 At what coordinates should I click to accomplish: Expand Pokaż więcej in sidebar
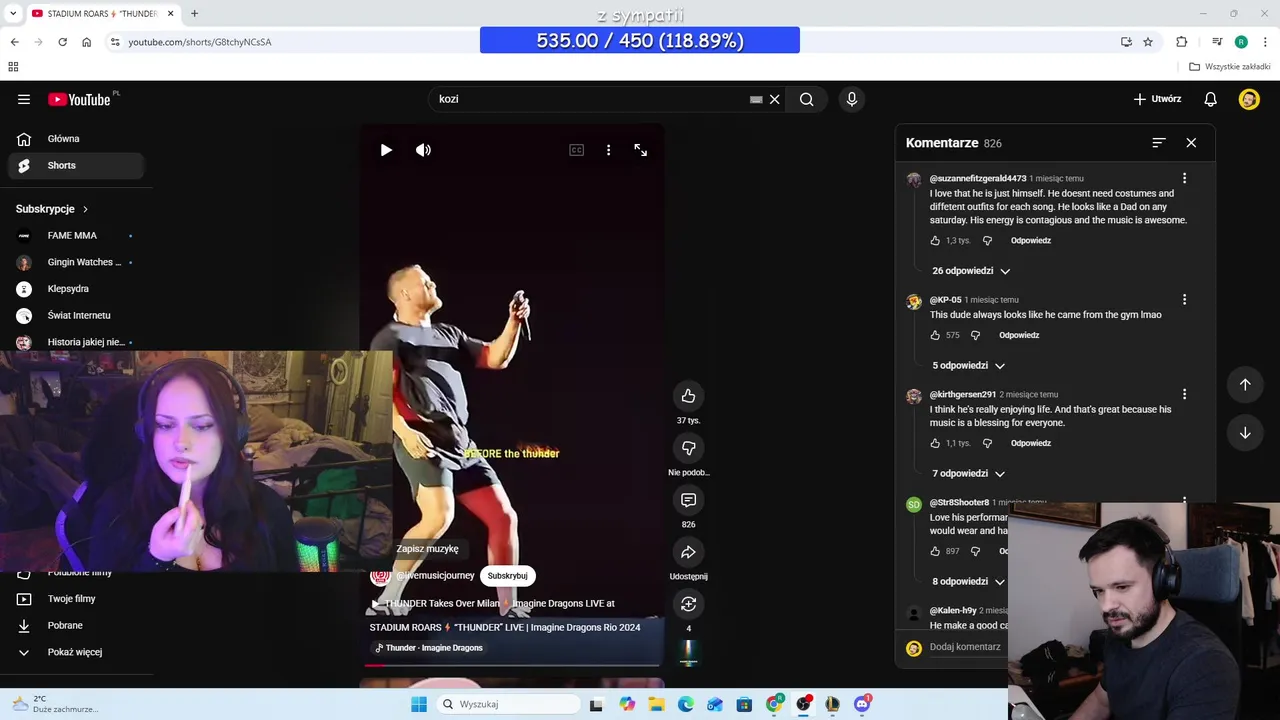pos(76,652)
